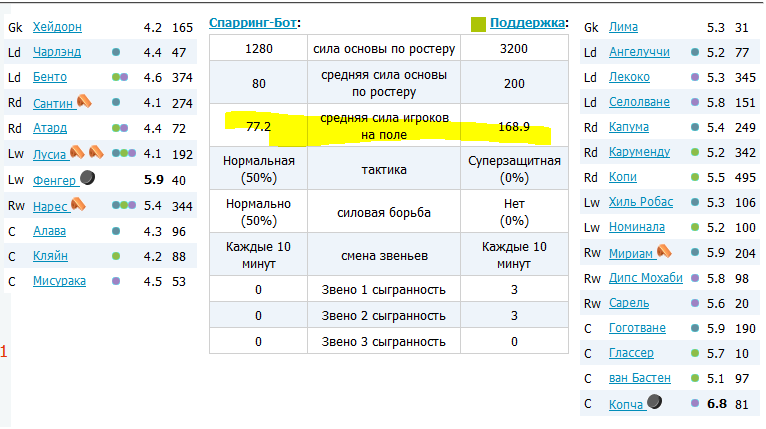The width and height of the screenshot is (766, 429).
Task: Click the 1280 roster strength value
Action: click(x=259, y=48)
